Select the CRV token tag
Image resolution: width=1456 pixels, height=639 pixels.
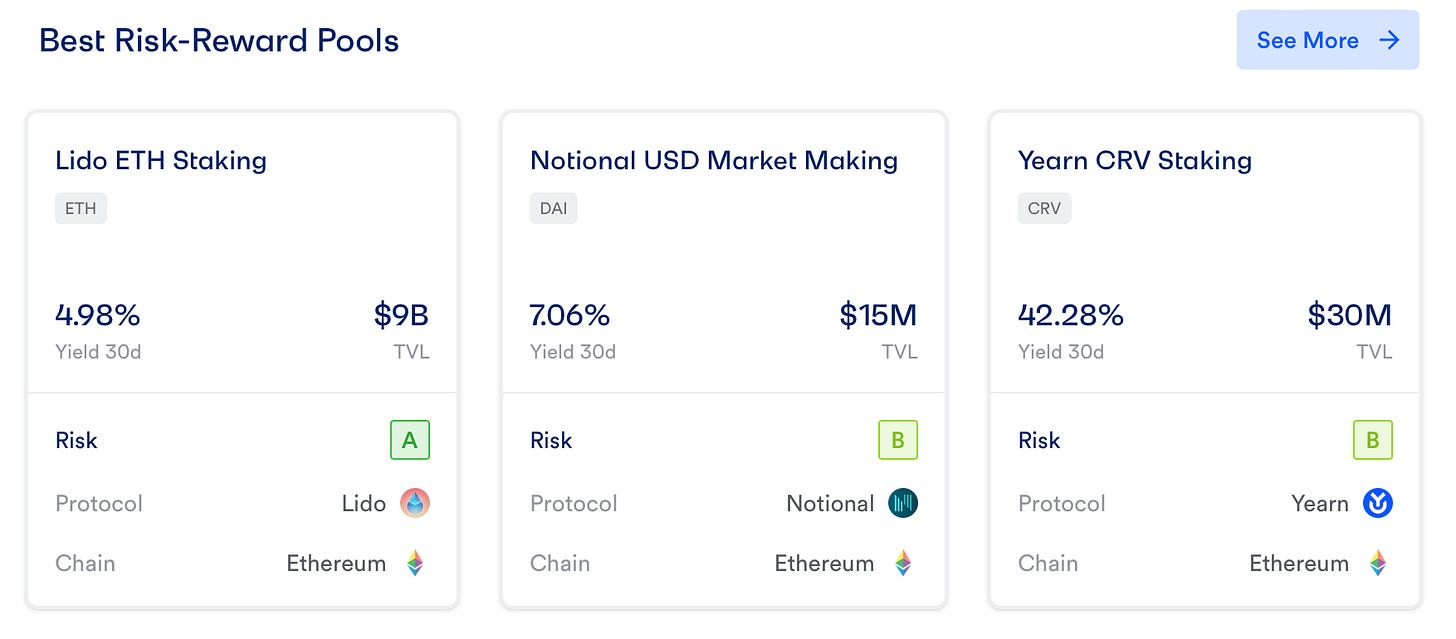tap(1045, 209)
